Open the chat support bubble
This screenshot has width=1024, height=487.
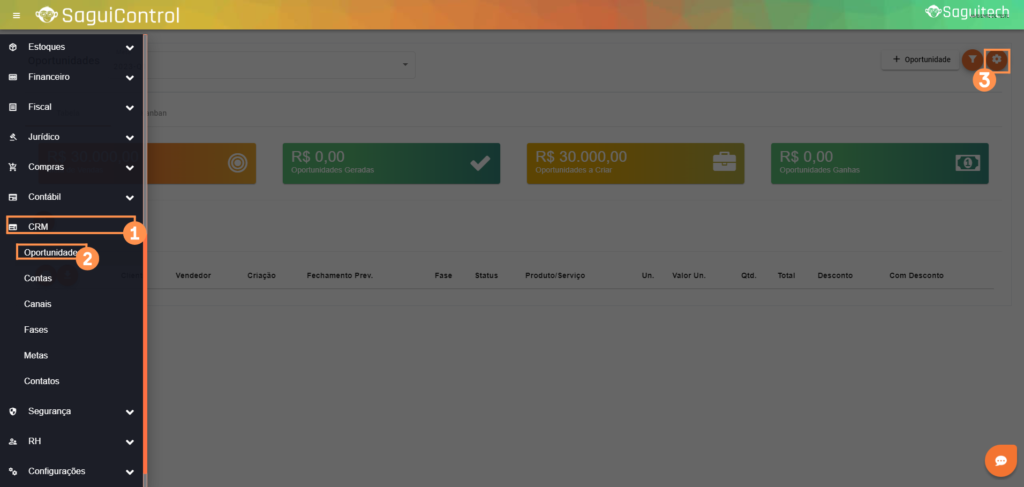coord(999,460)
